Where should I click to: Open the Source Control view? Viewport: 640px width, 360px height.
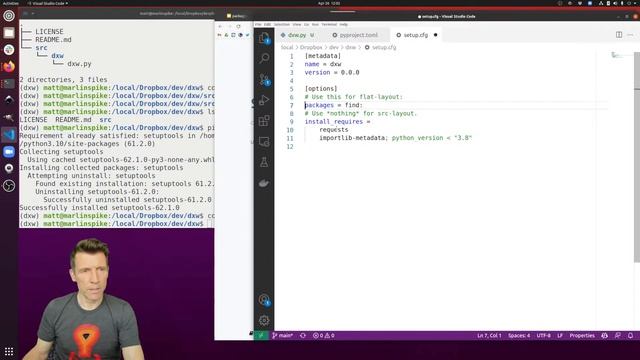click(x=264, y=79)
